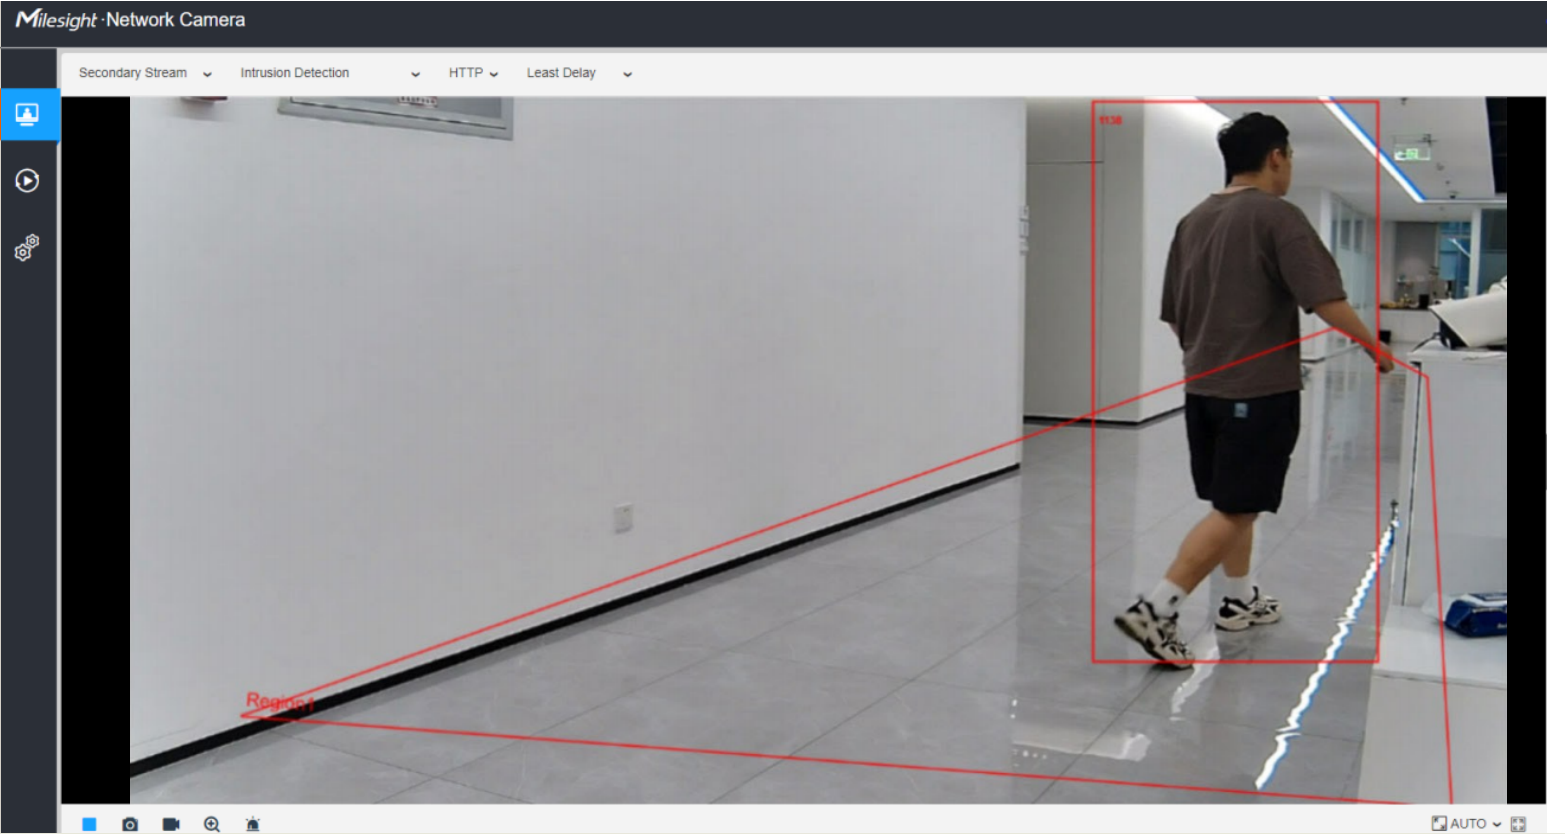Open the Secondary Stream dropdown
The width and height of the screenshot is (1565, 834).
pos(146,73)
